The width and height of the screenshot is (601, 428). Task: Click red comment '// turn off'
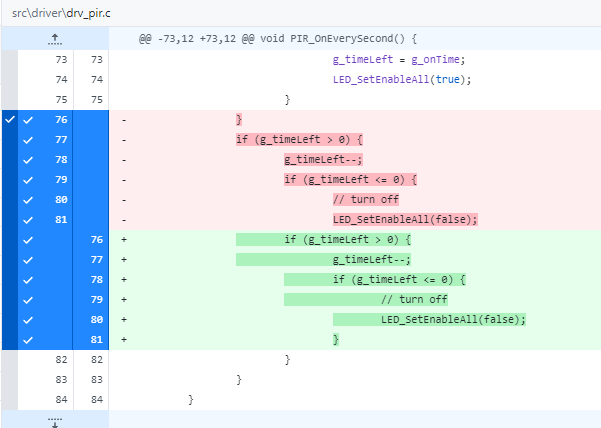pyautogui.click(x=366, y=199)
